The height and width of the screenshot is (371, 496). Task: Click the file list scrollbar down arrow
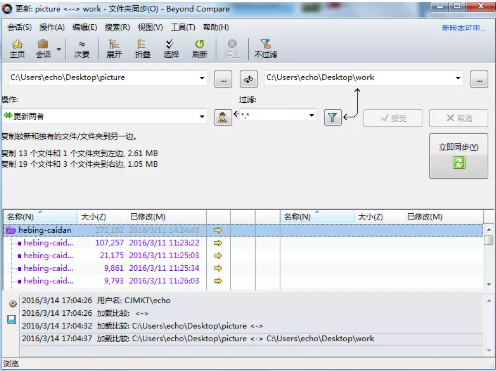pyautogui.click(x=489, y=284)
